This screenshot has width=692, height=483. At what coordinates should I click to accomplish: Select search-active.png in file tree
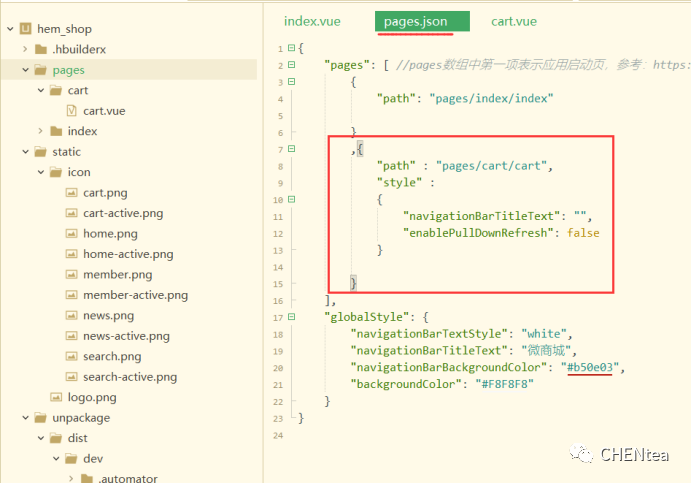130,377
